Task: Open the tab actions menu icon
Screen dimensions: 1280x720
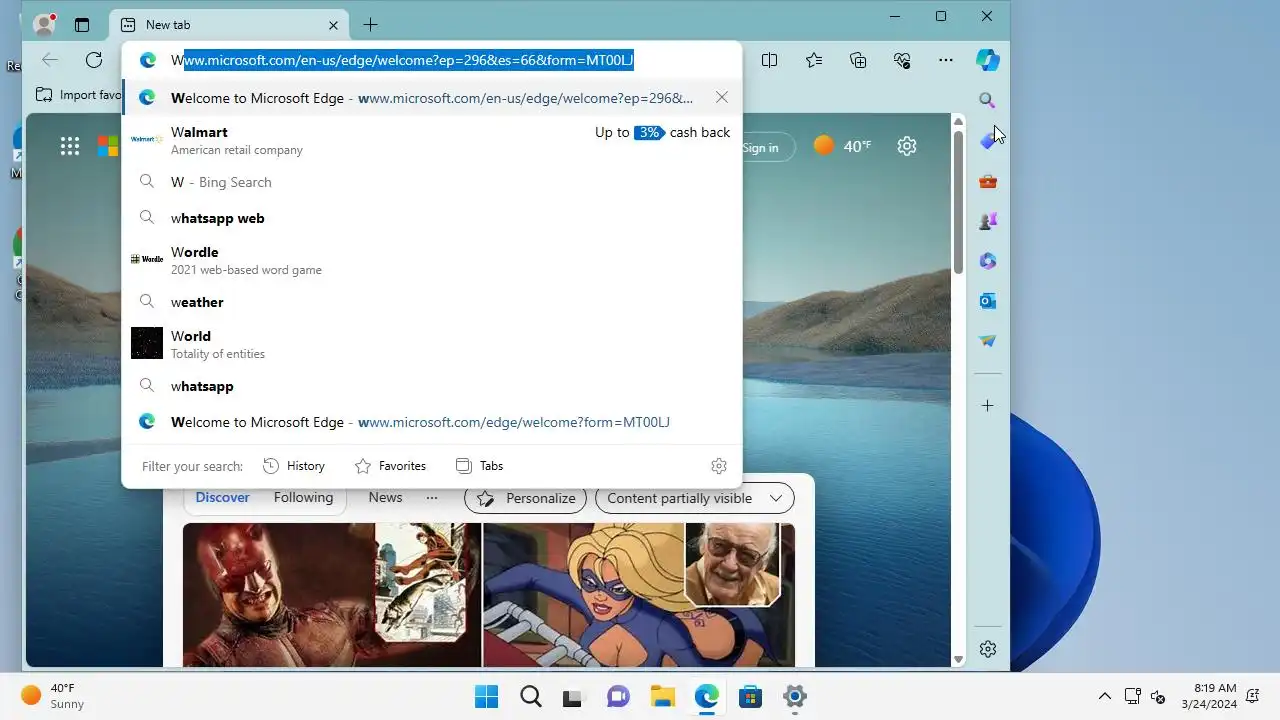Action: point(82,24)
